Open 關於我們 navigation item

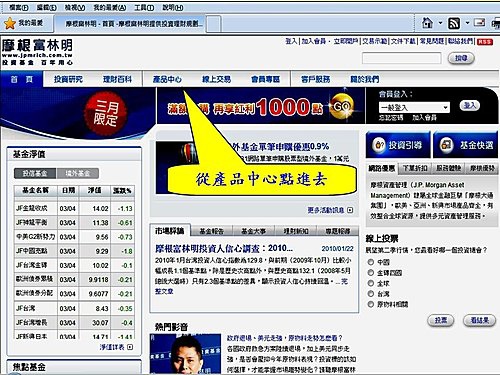click(x=364, y=79)
